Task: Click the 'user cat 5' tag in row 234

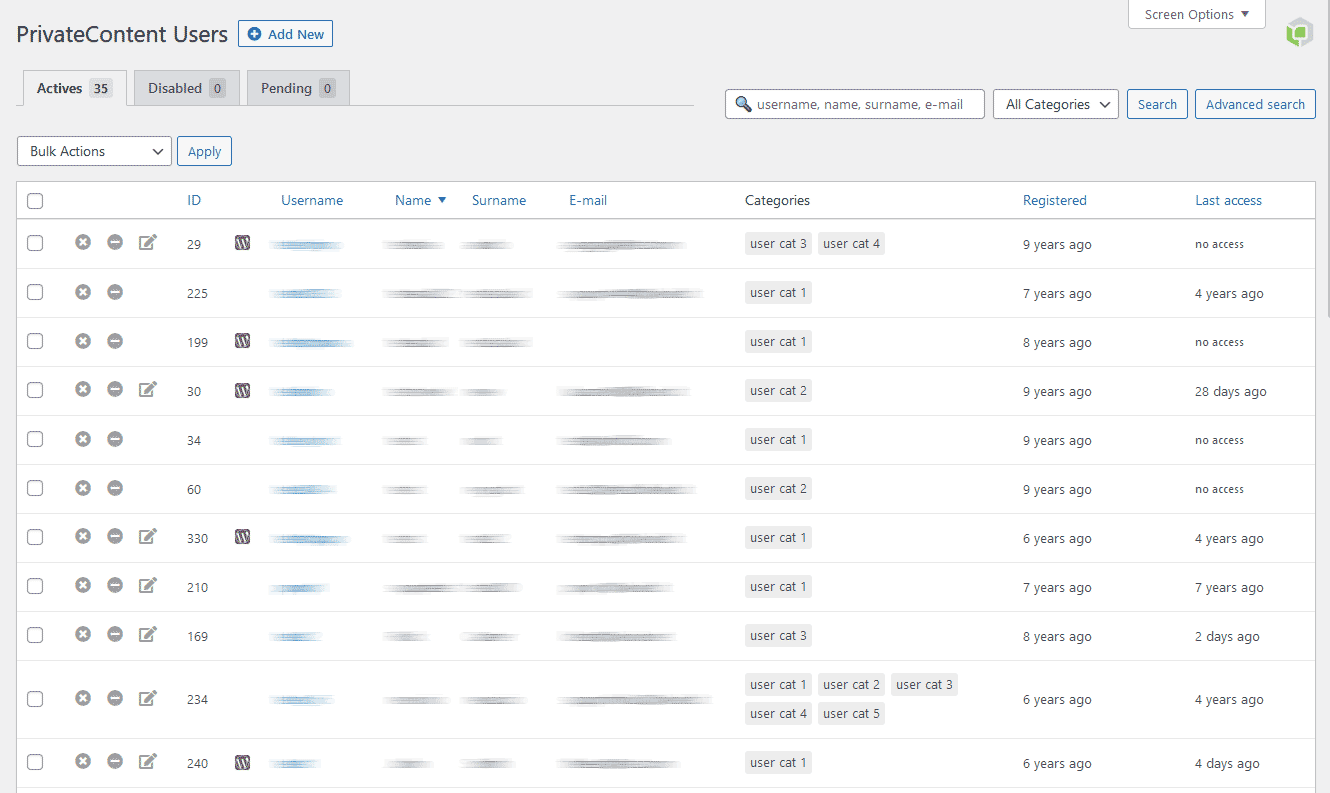Action: [x=851, y=713]
